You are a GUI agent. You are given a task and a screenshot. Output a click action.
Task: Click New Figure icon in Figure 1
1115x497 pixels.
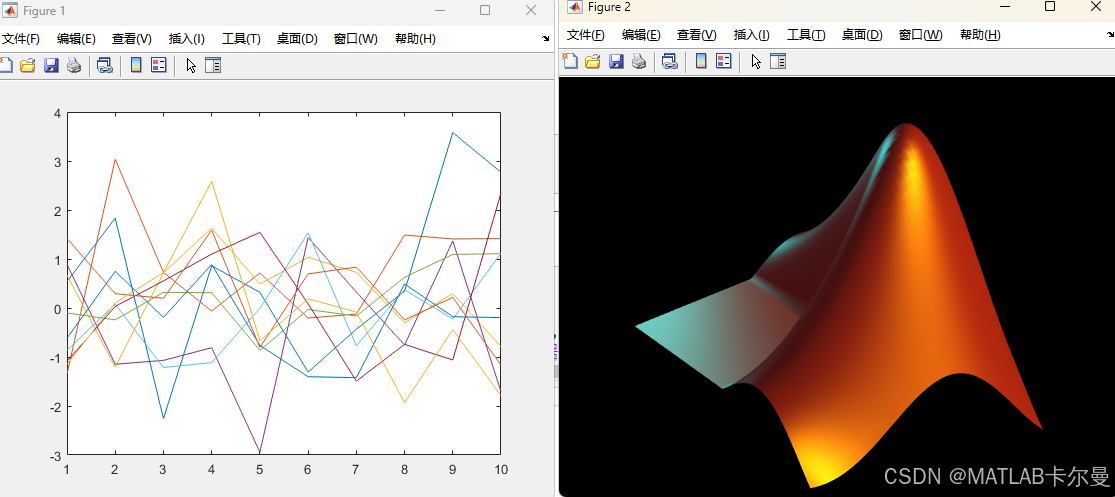pos(5,65)
